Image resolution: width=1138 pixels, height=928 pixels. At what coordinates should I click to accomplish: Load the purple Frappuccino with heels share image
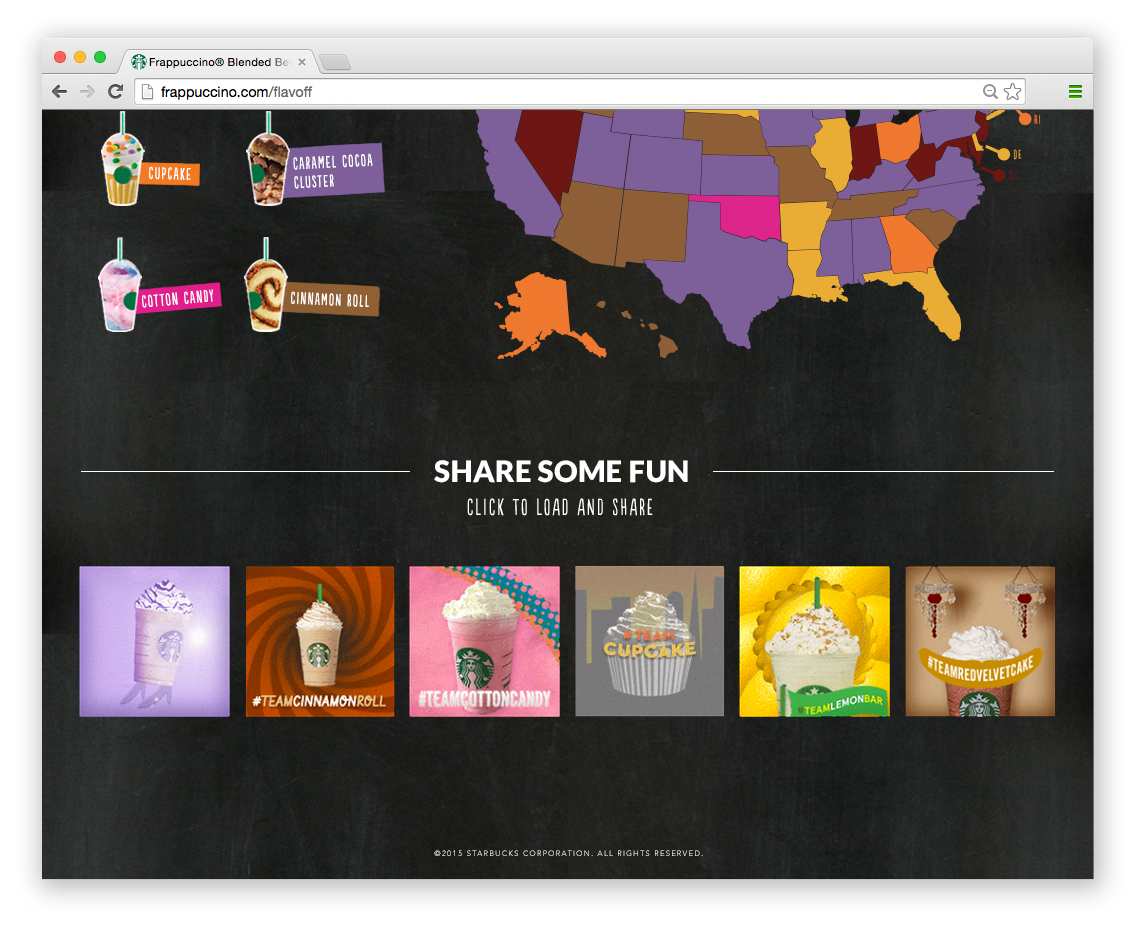pos(155,641)
